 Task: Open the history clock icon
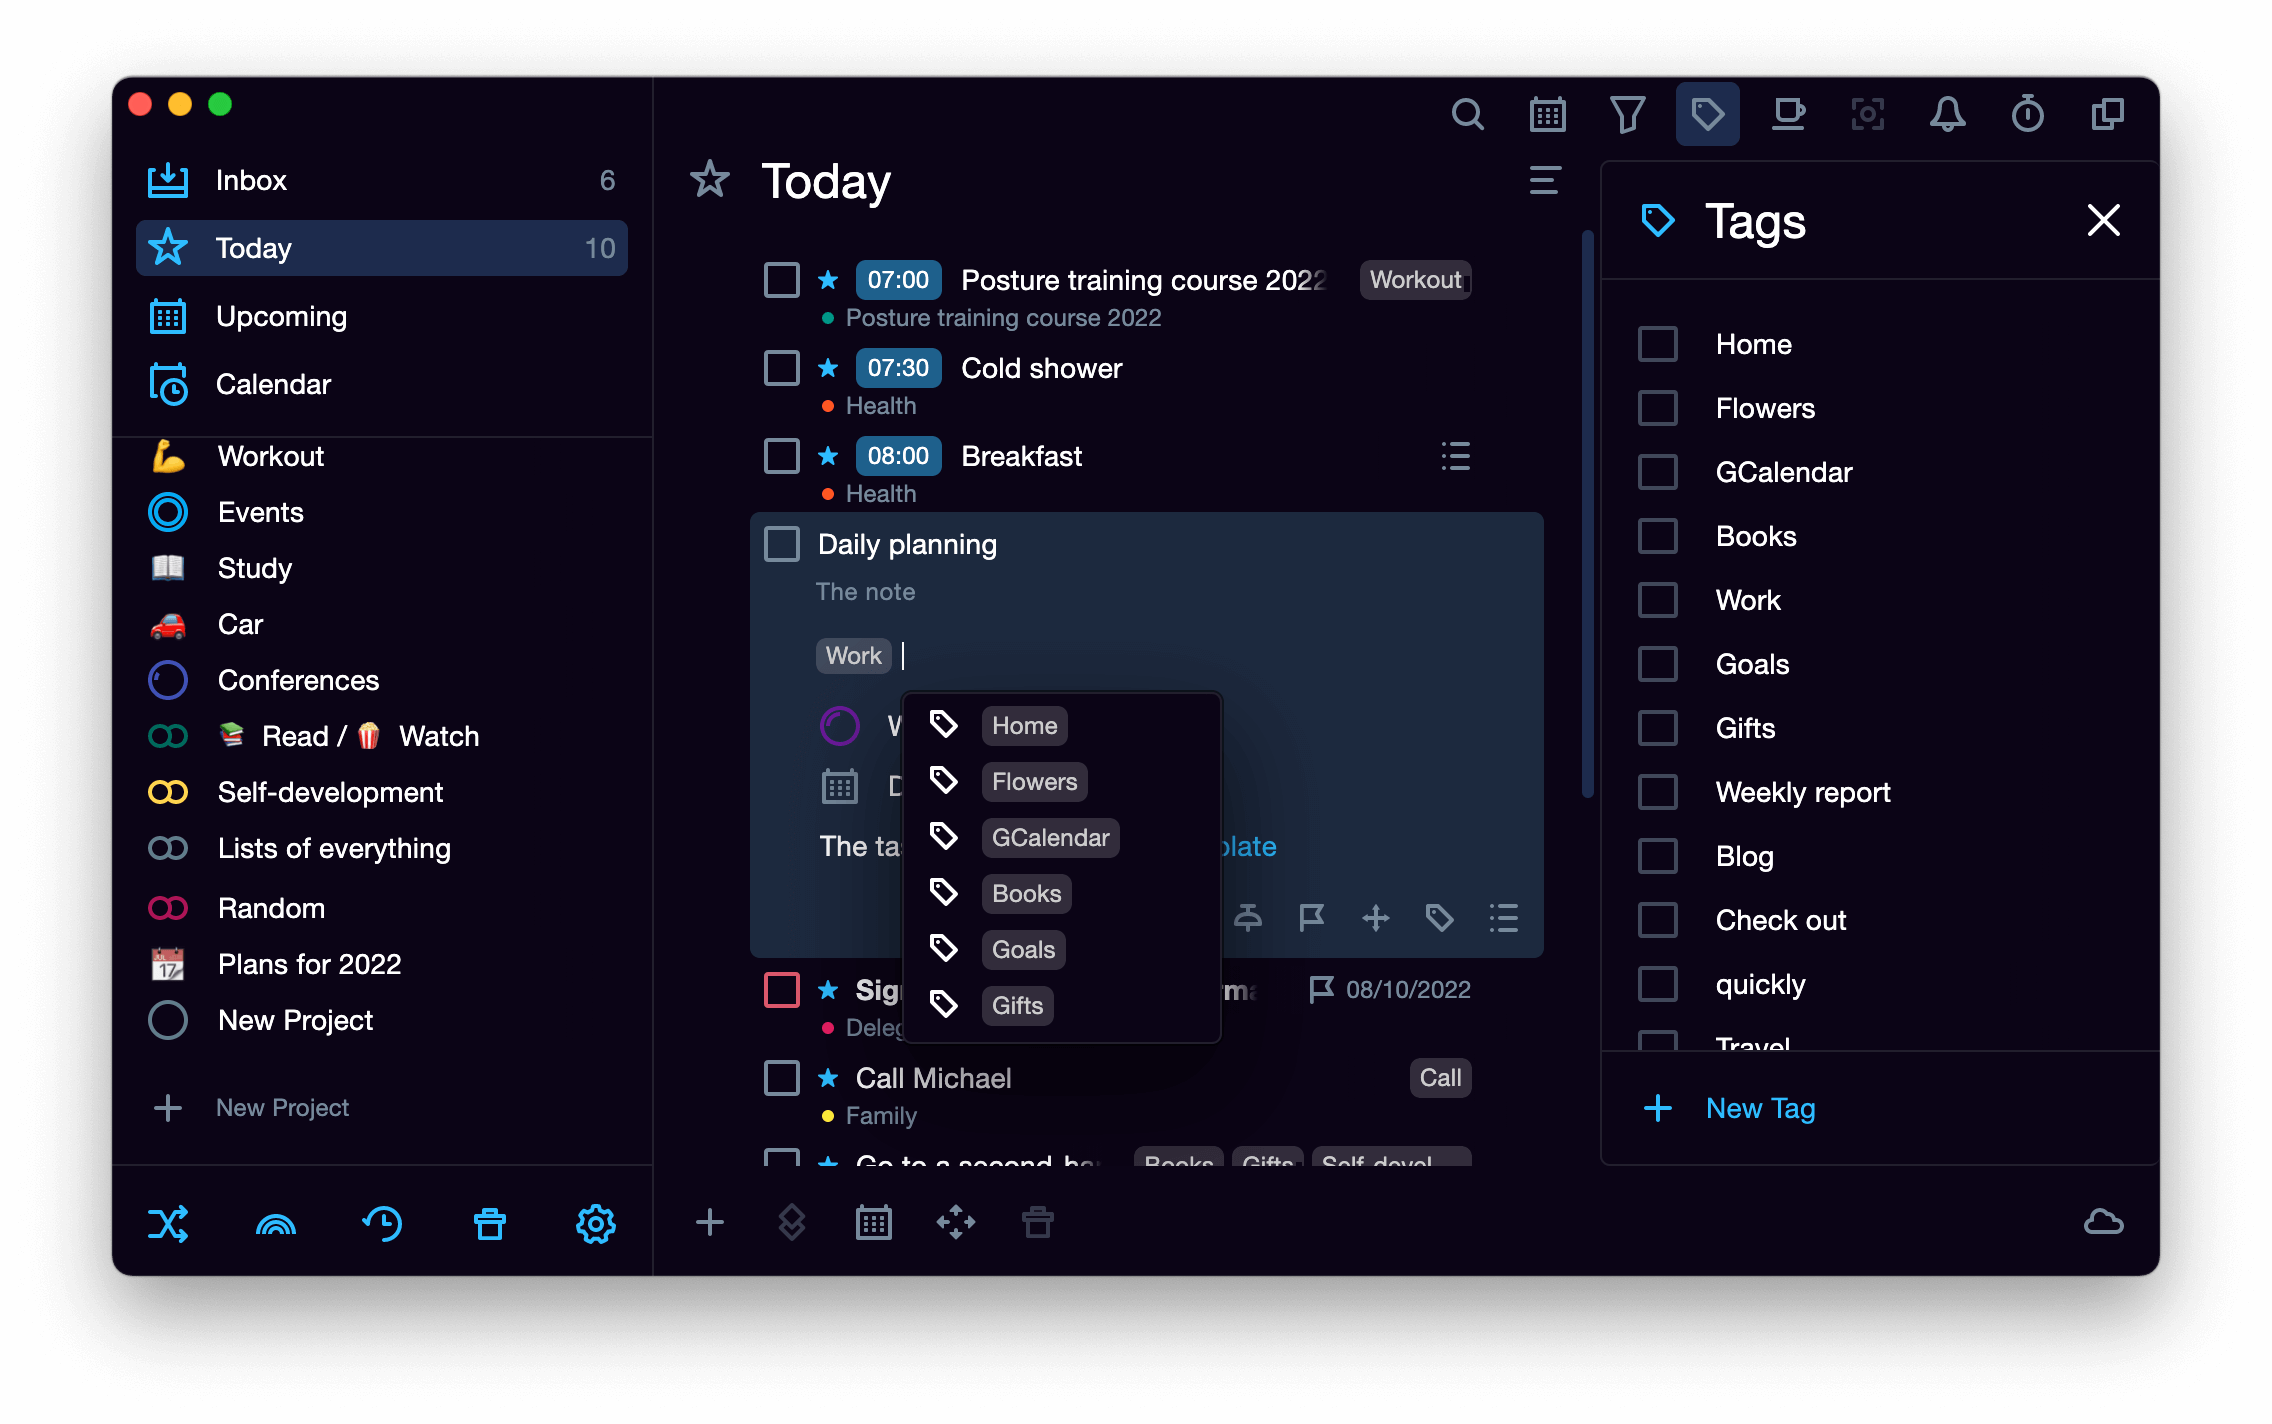[x=382, y=1223]
